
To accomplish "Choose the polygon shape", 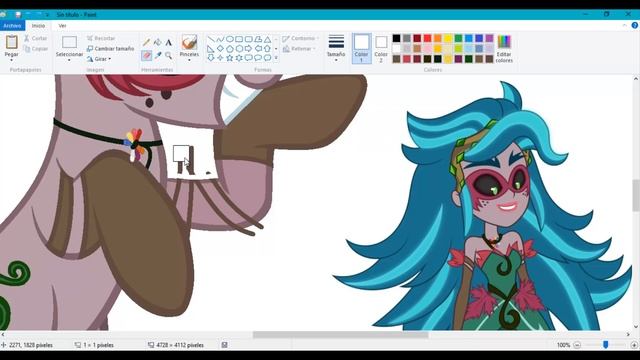I will pyautogui.click(x=258, y=39).
